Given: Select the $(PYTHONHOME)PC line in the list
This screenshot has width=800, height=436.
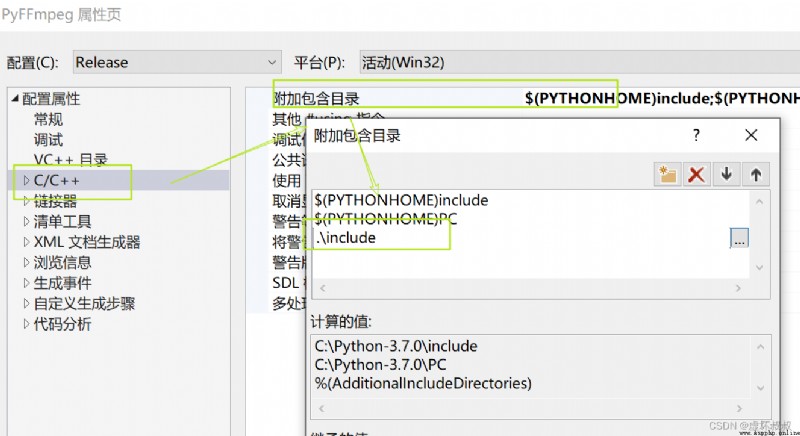Looking at the screenshot, I should (386, 219).
